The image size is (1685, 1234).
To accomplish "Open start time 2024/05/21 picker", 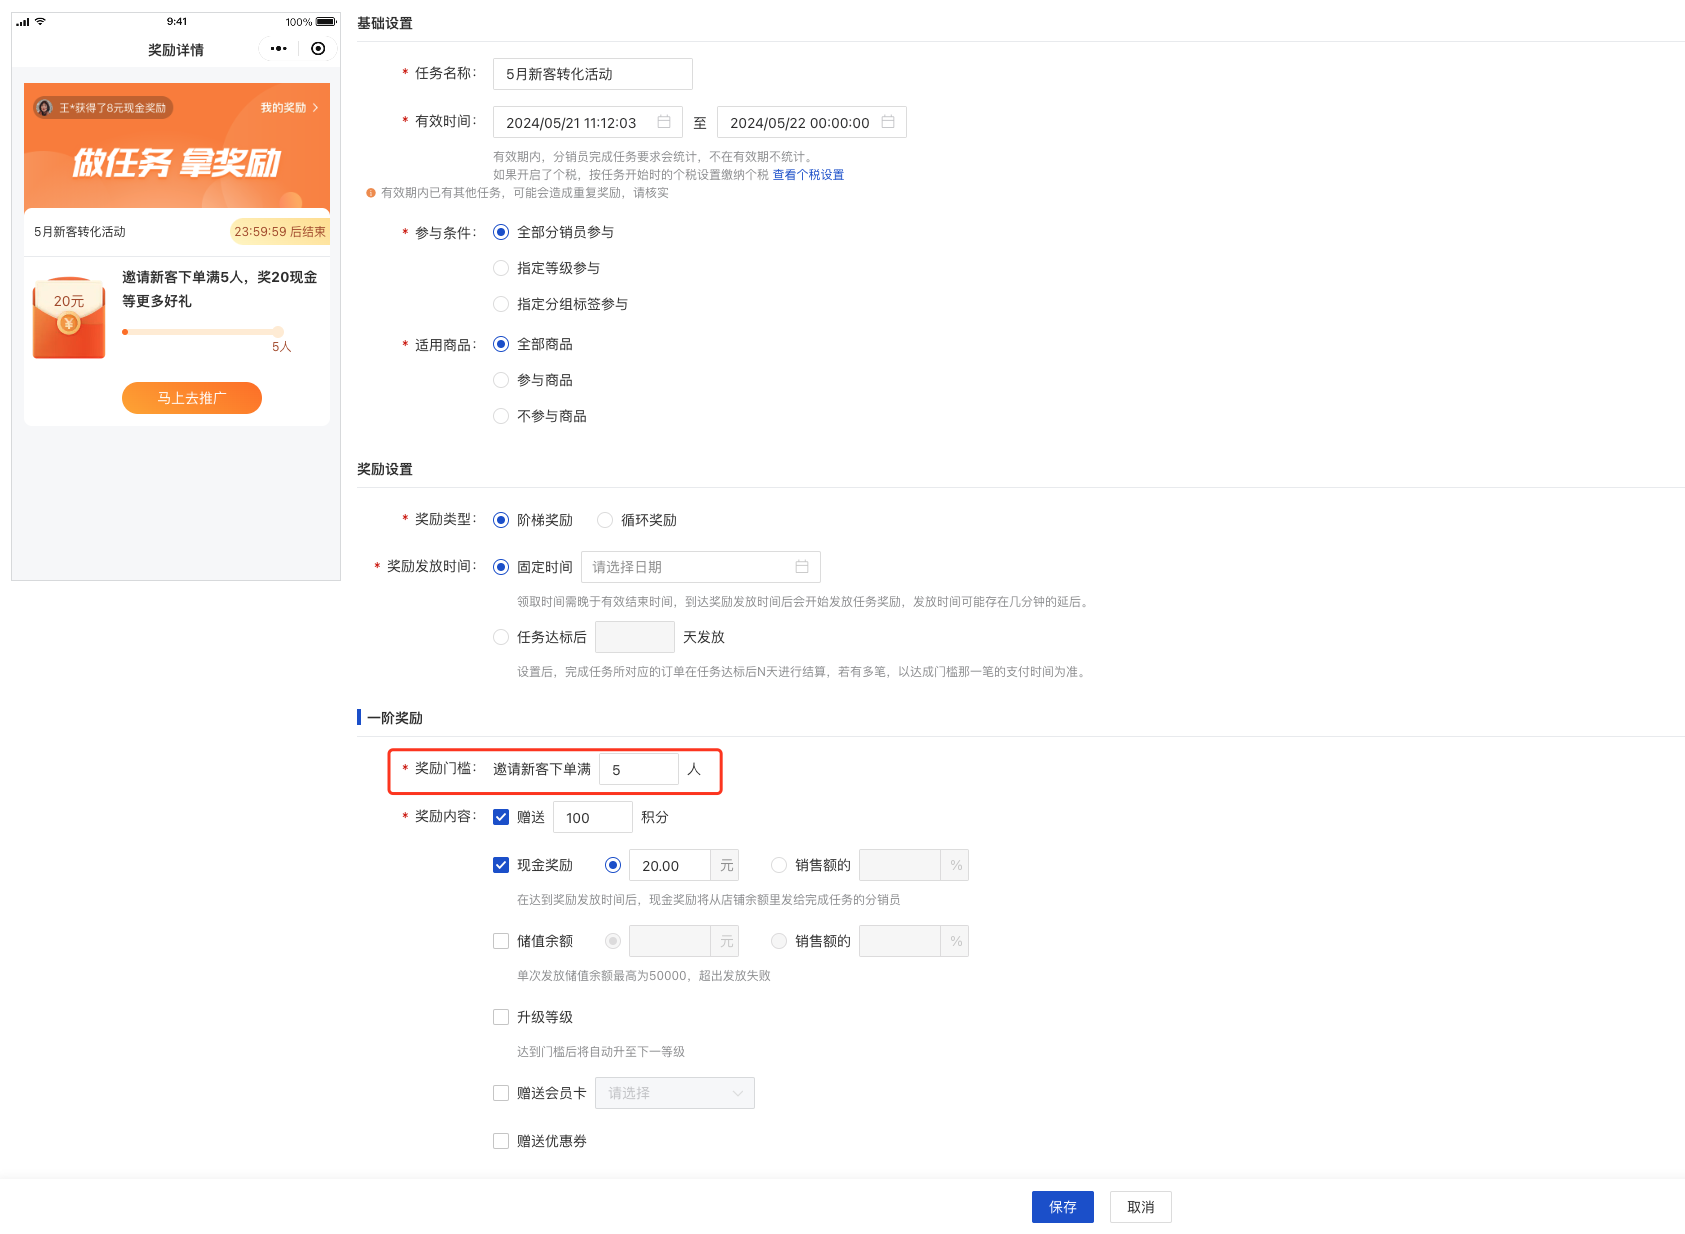I will click(x=588, y=122).
